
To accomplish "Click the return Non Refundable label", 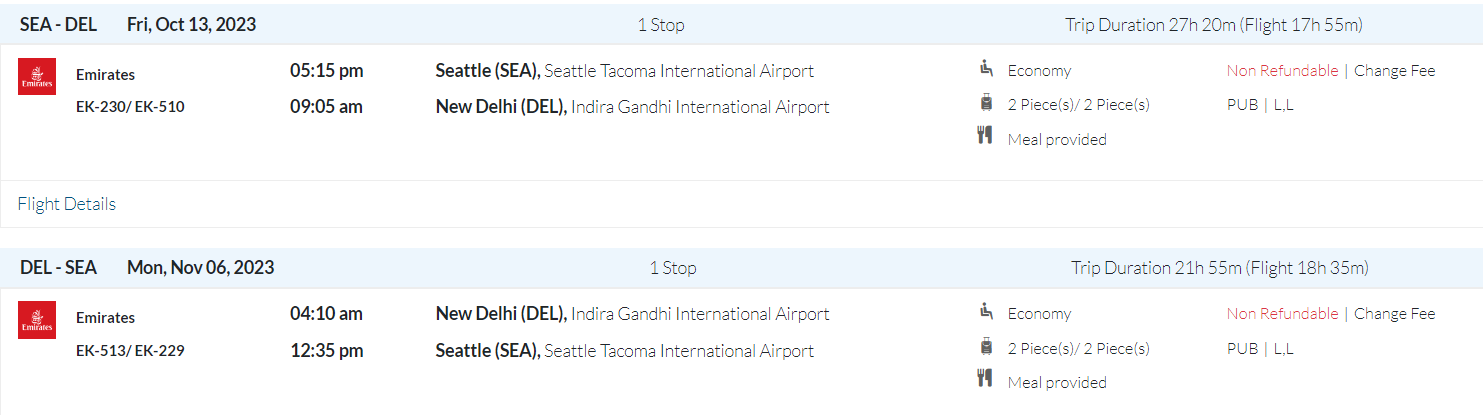I will click(1282, 314).
